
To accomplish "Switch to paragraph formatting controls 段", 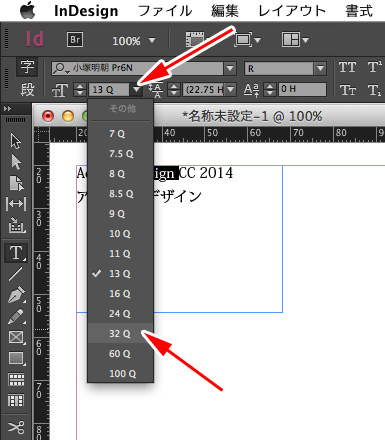I will [27, 89].
